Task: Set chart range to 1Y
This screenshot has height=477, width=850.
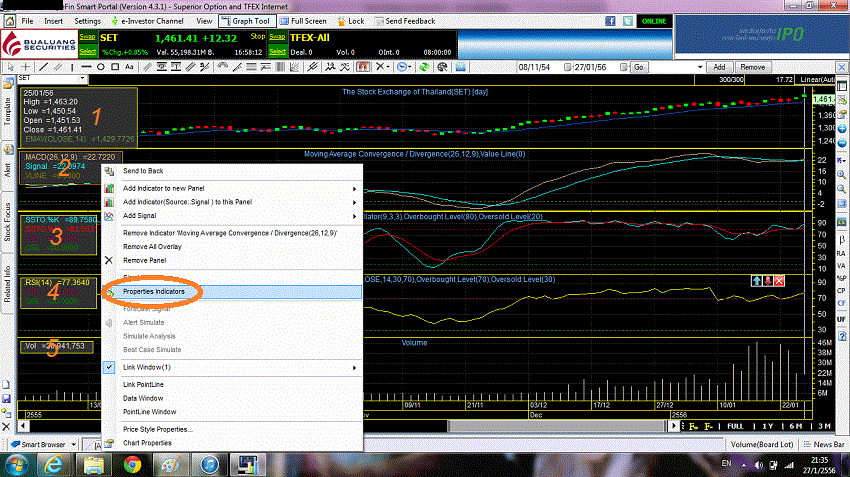Action: (x=768, y=427)
